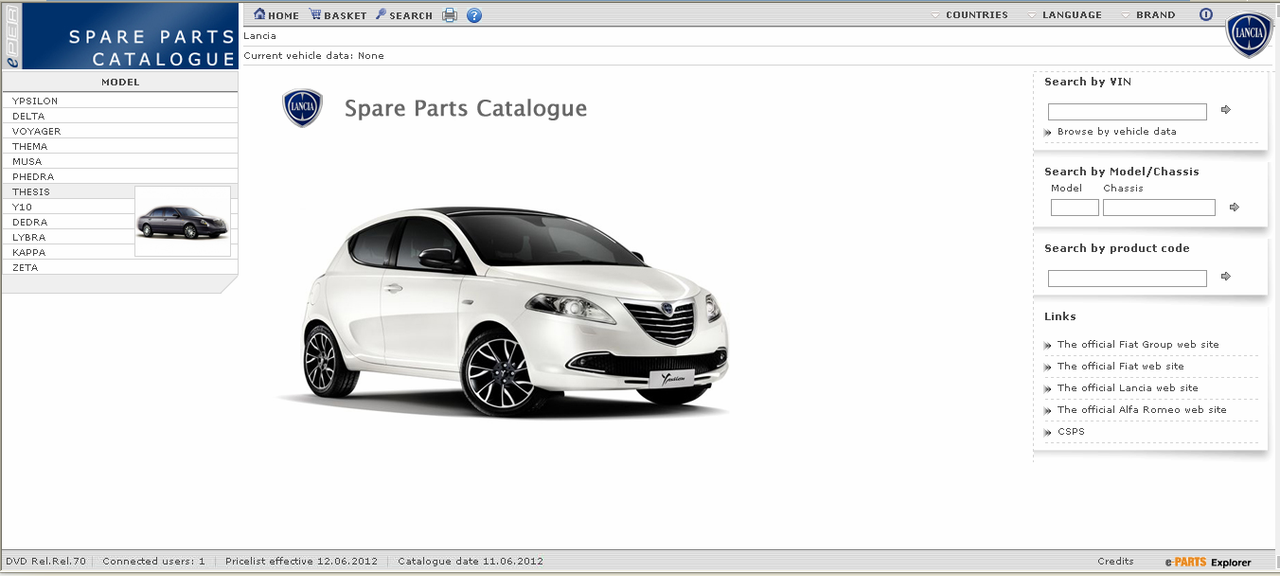Click the Lancia shield logo top right

click(1250, 35)
